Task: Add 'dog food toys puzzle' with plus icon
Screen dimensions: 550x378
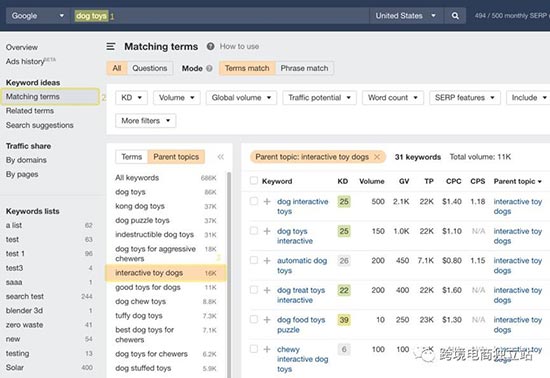Action: coord(267,320)
